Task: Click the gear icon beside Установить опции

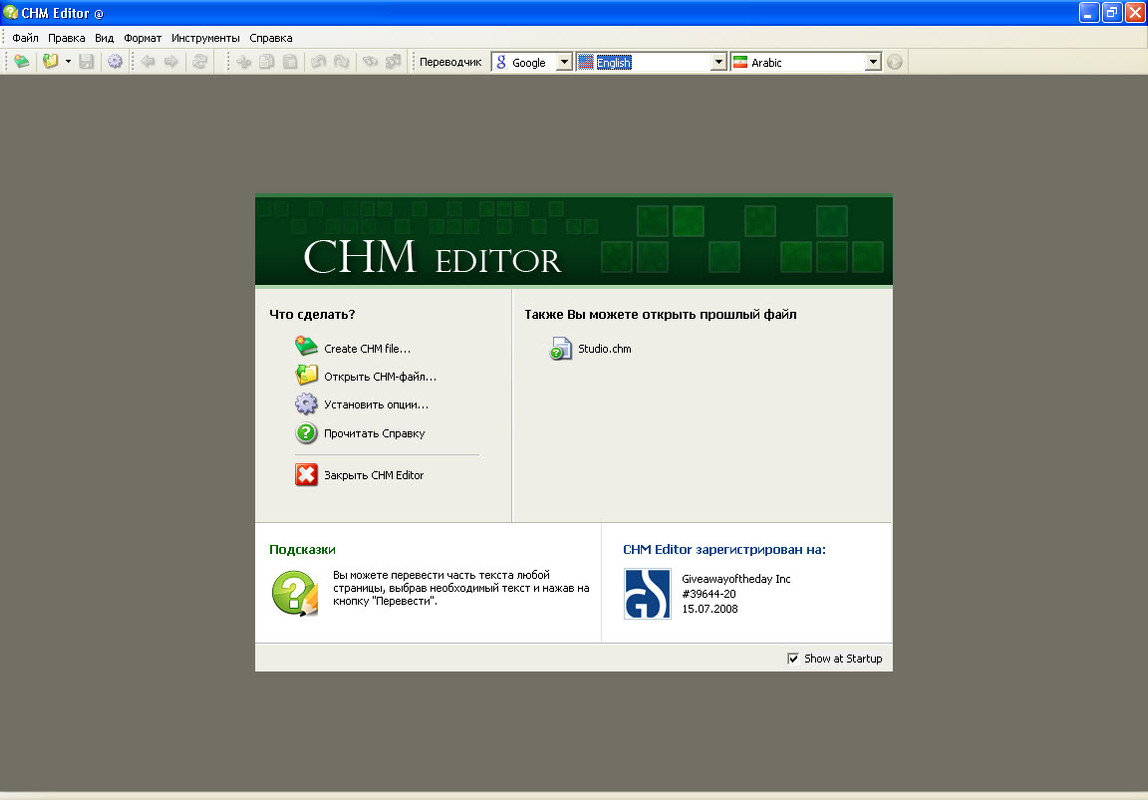Action: tap(306, 403)
